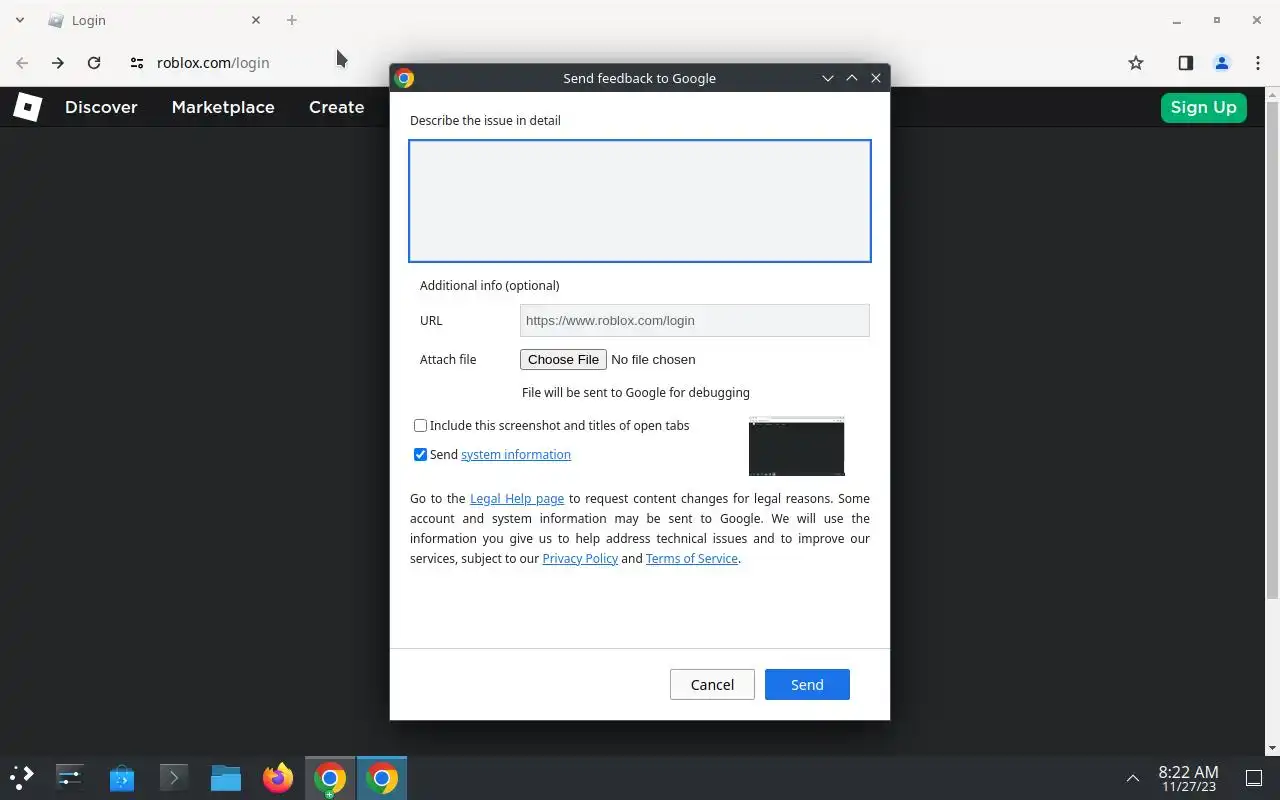
Task: Enable Include this screenshot checkbox
Action: [421, 425]
